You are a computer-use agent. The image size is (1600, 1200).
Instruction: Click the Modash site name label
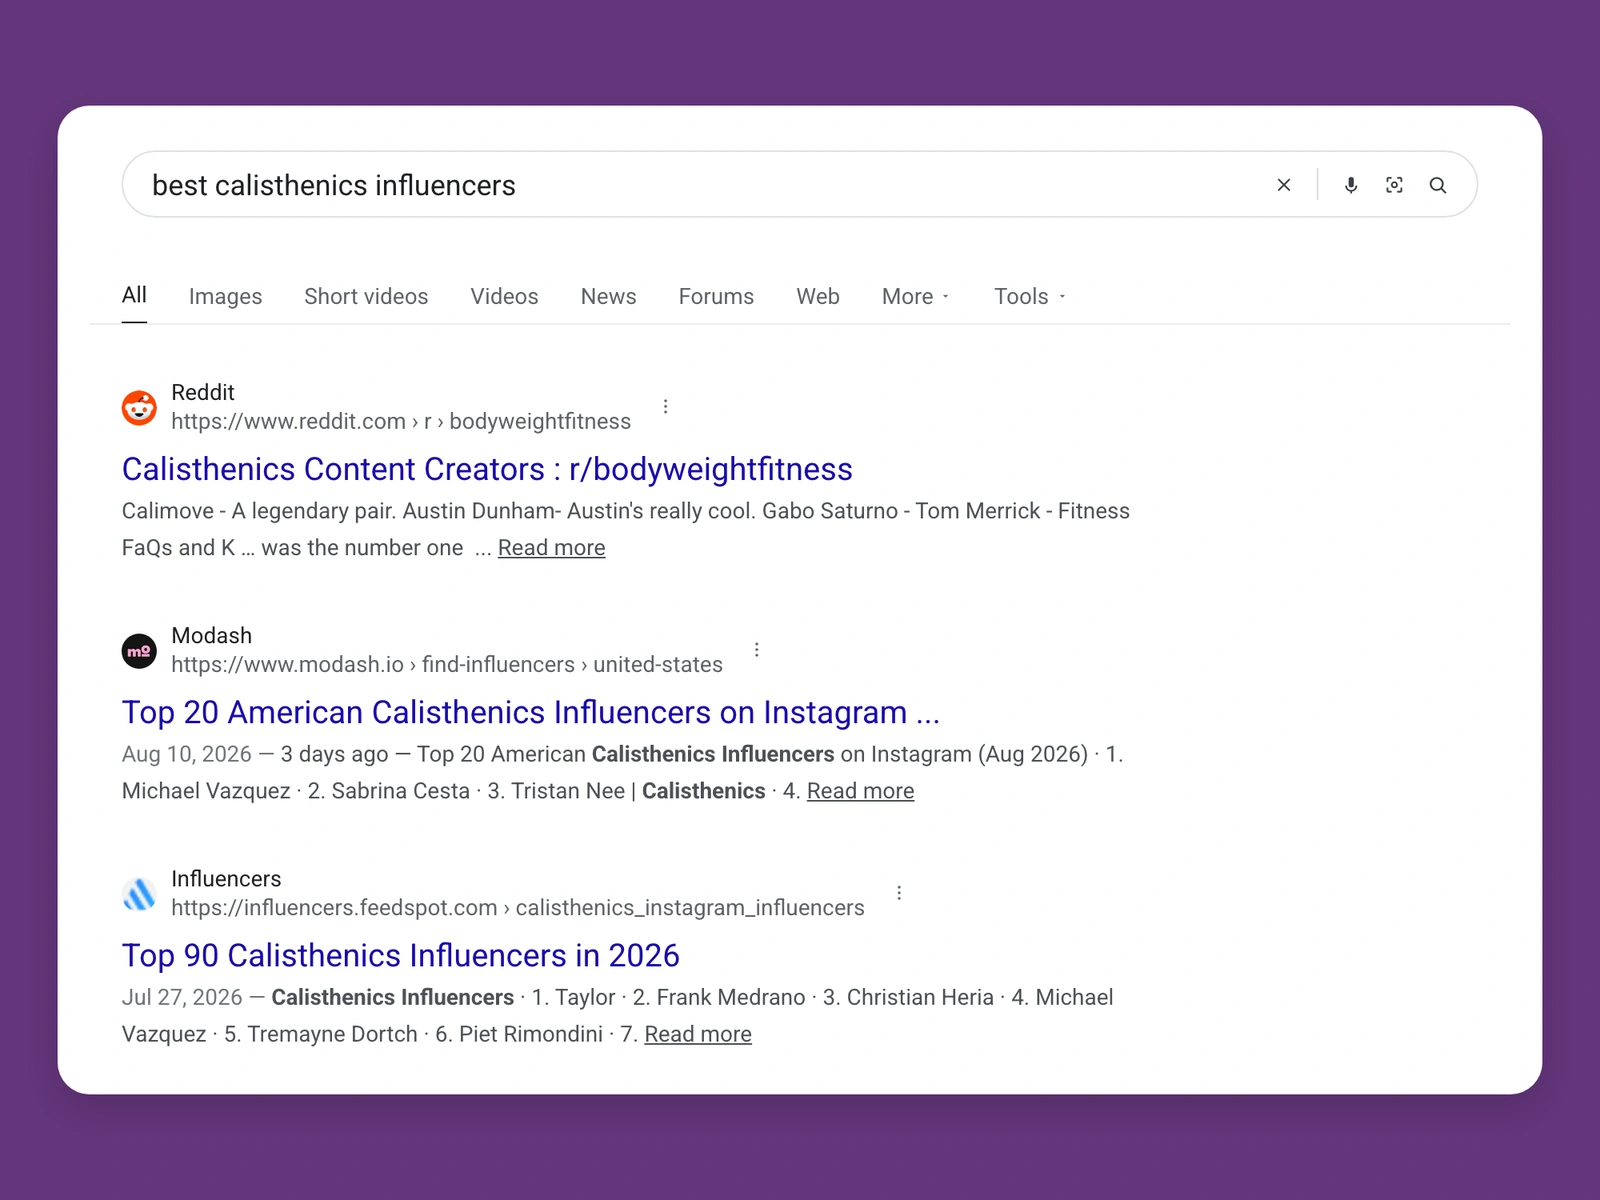click(x=212, y=635)
